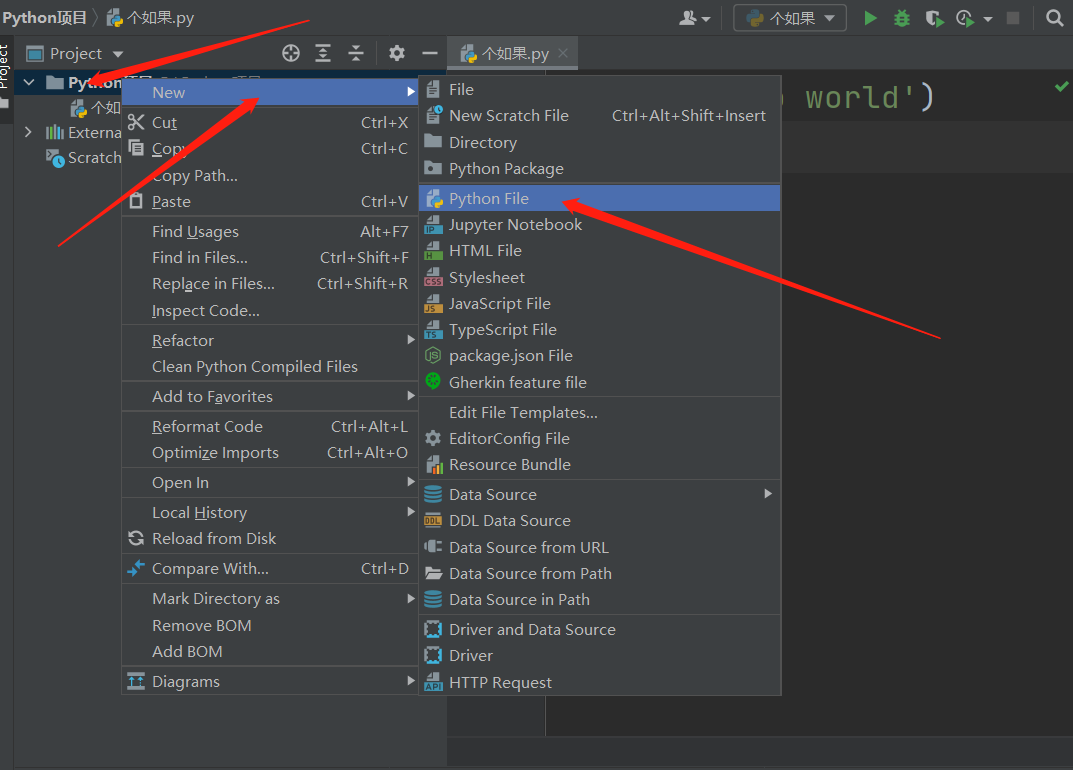Expand the Diagrams submenu
The height and width of the screenshot is (770, 1073).
tap(270, 682)
